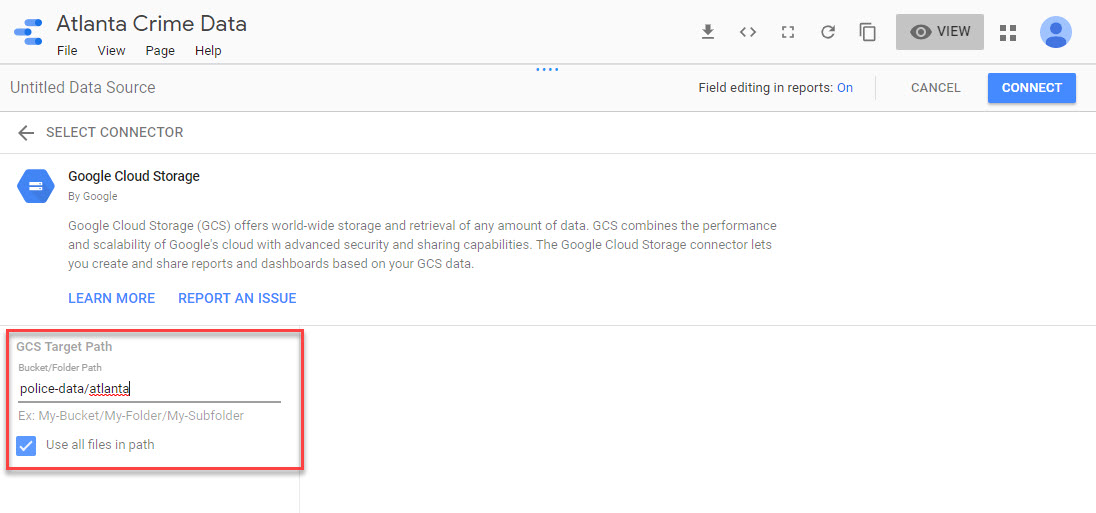The image size is (1096, 513).
Task: Switch to View mode
Action: tap(940, 32)
